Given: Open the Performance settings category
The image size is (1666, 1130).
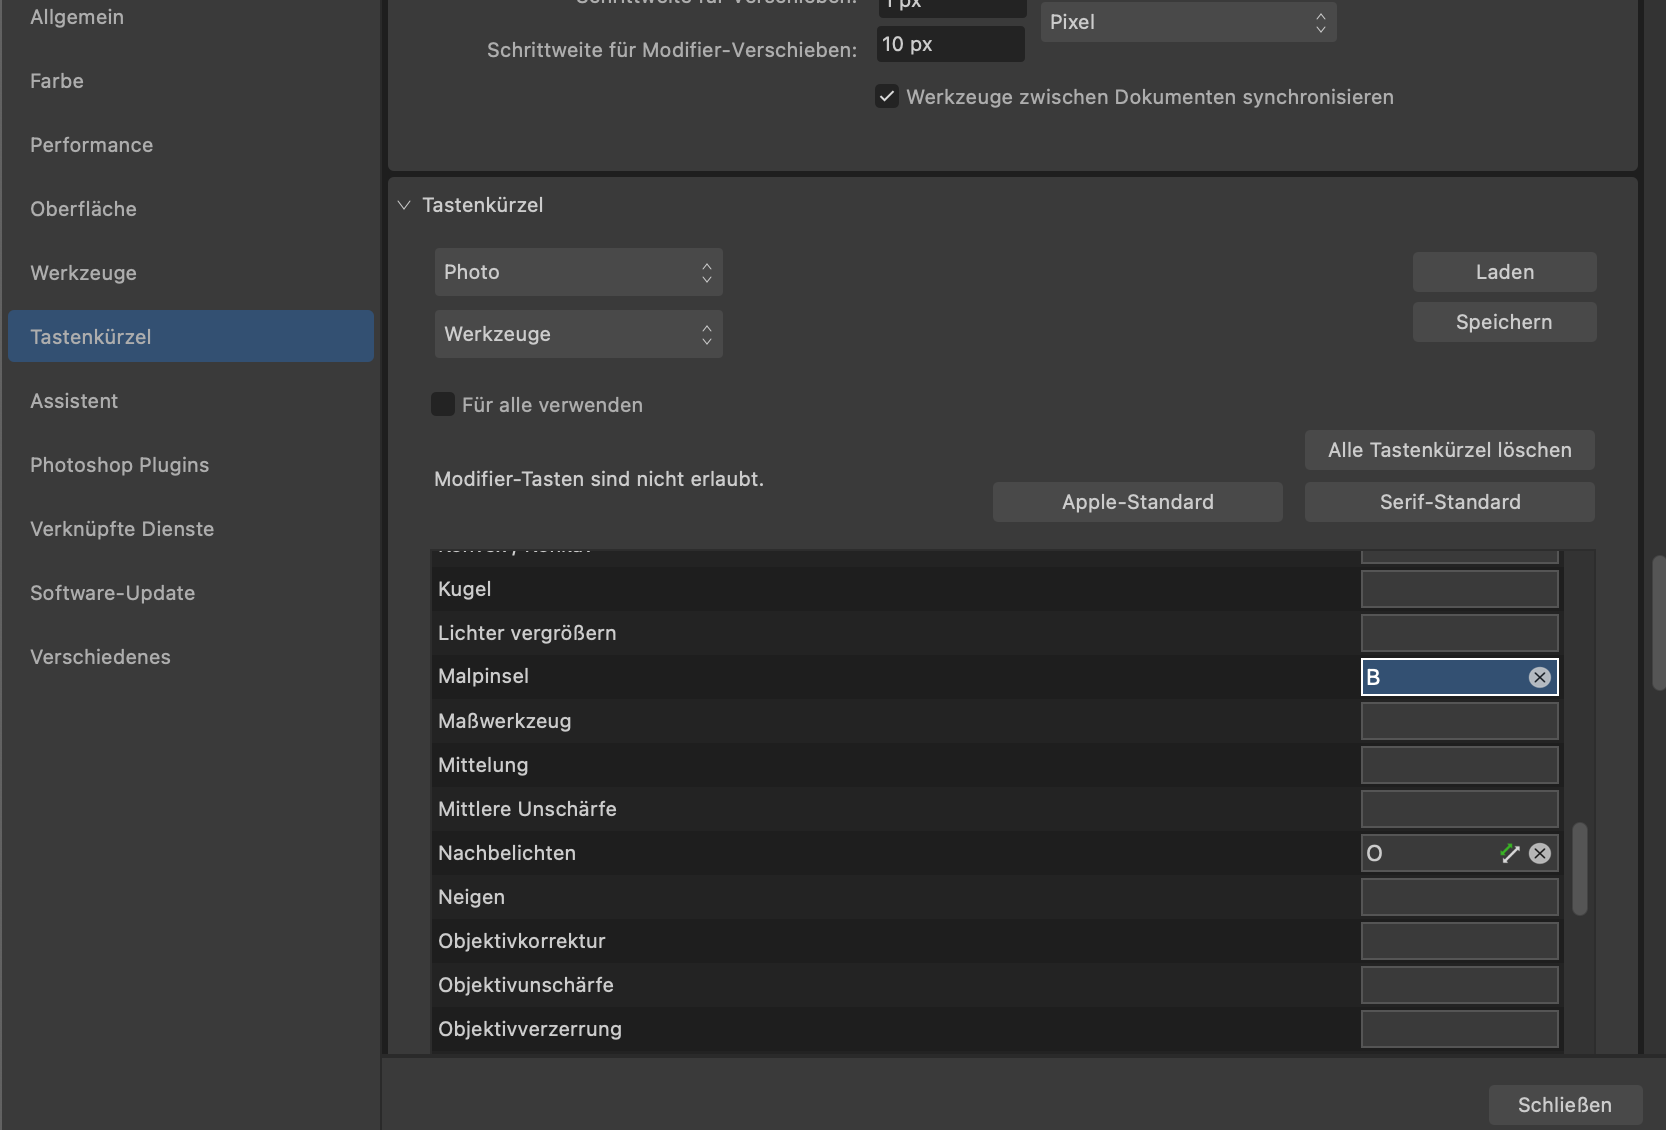Looking at the screenshot, I should [190, 145].
